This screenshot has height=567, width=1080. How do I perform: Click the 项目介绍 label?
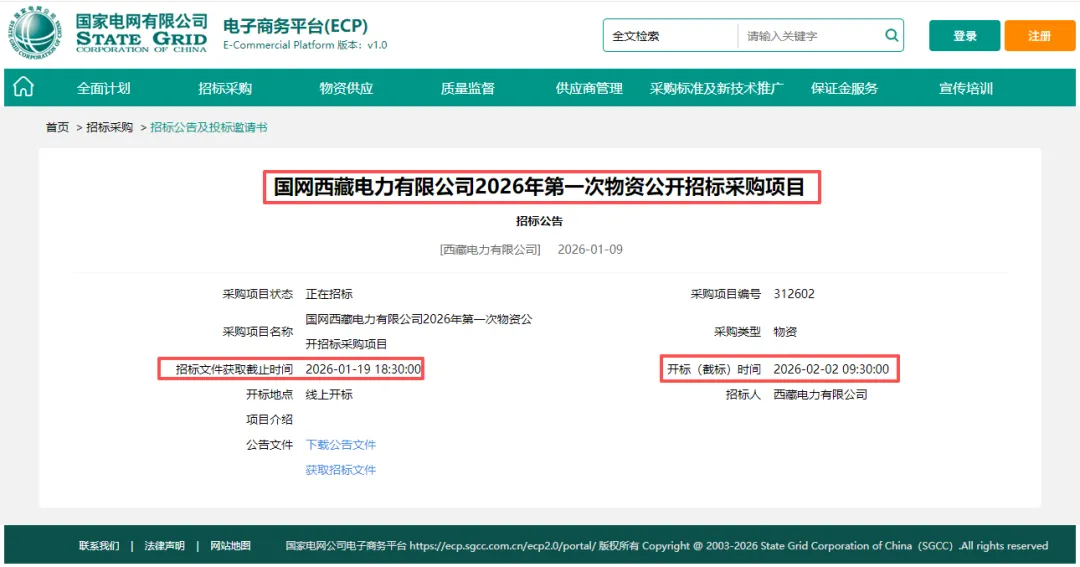[x=269, y=420]
